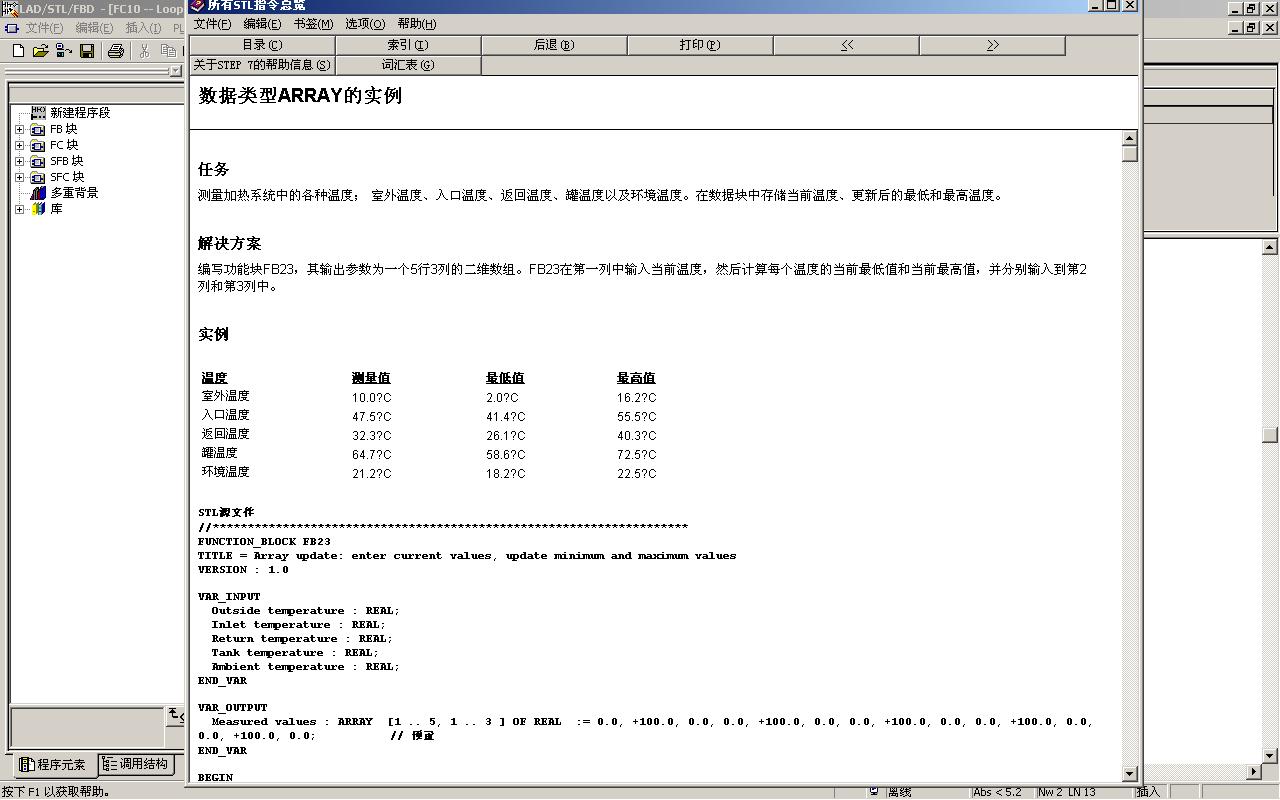Click the 72.5?C value in the table
1280x800 pixels.
(x=636, y=454)
